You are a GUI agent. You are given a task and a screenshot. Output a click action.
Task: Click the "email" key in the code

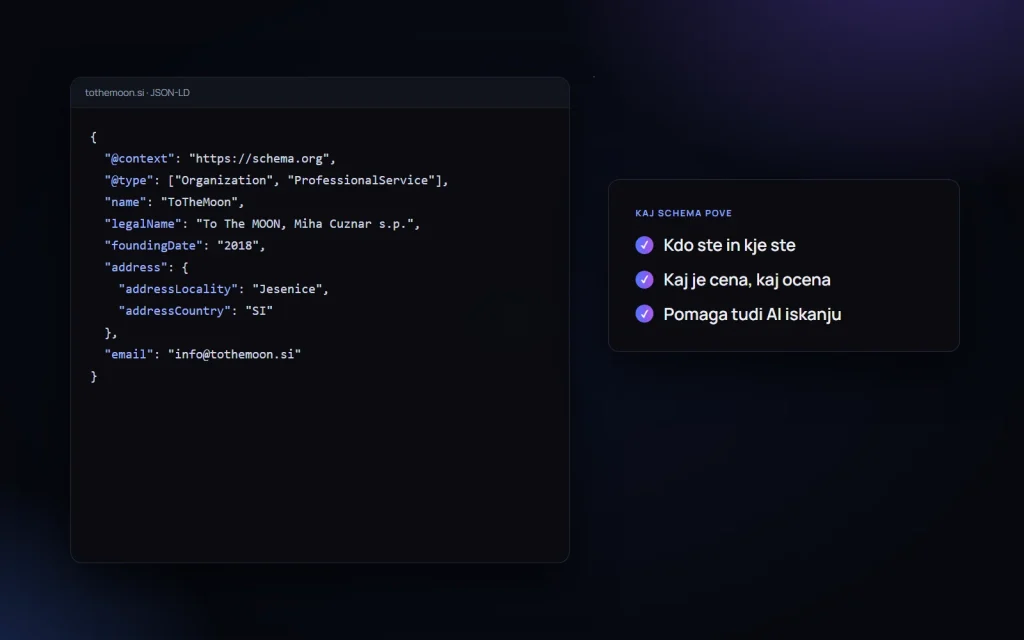[x=129, y=355]
